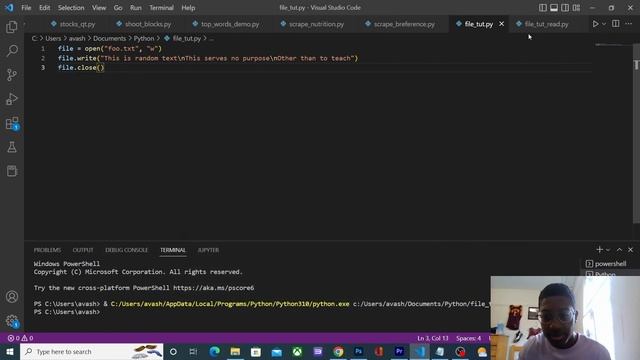Select Python in the breadcrumb path
The image size is (640, 360).
[144, 38]
